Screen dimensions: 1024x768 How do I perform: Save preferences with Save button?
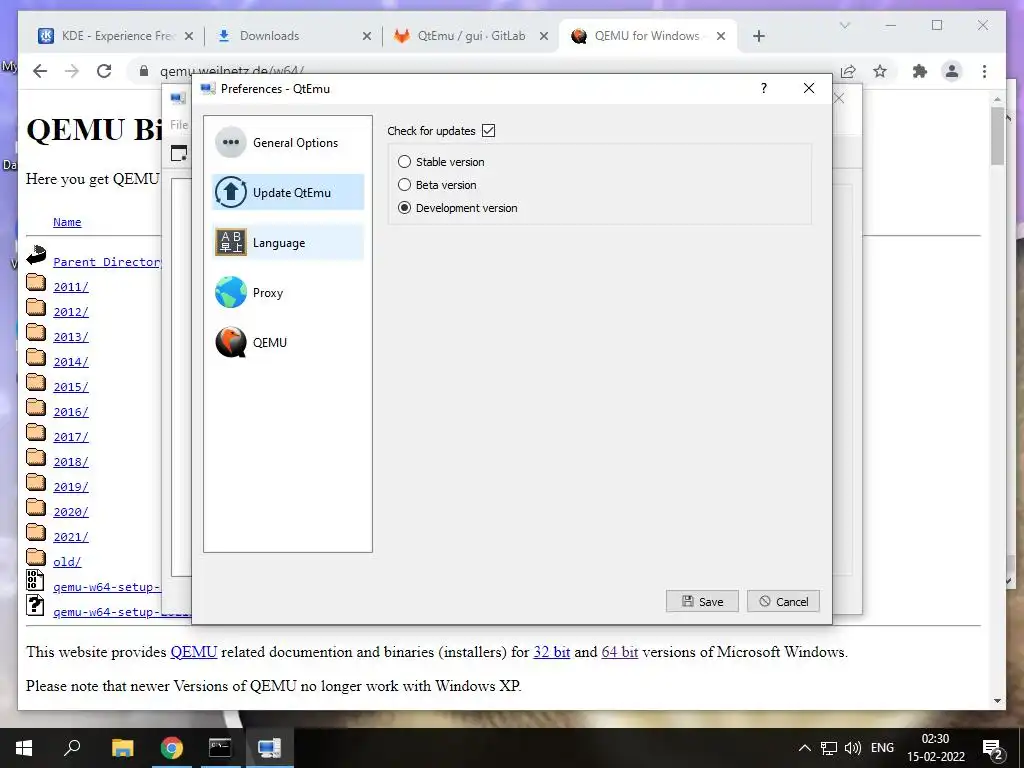pos(702,601)
